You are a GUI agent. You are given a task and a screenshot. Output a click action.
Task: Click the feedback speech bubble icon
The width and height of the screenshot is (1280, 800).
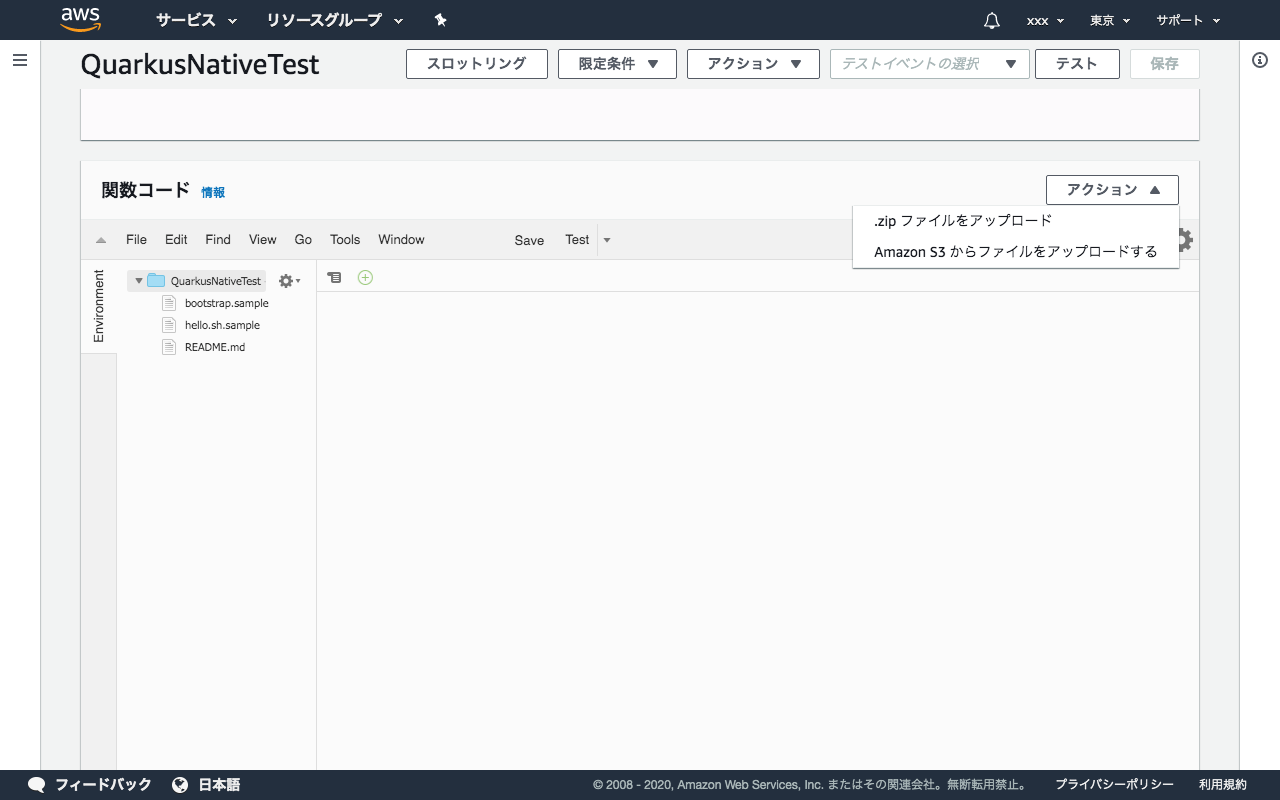click(37, 785)
